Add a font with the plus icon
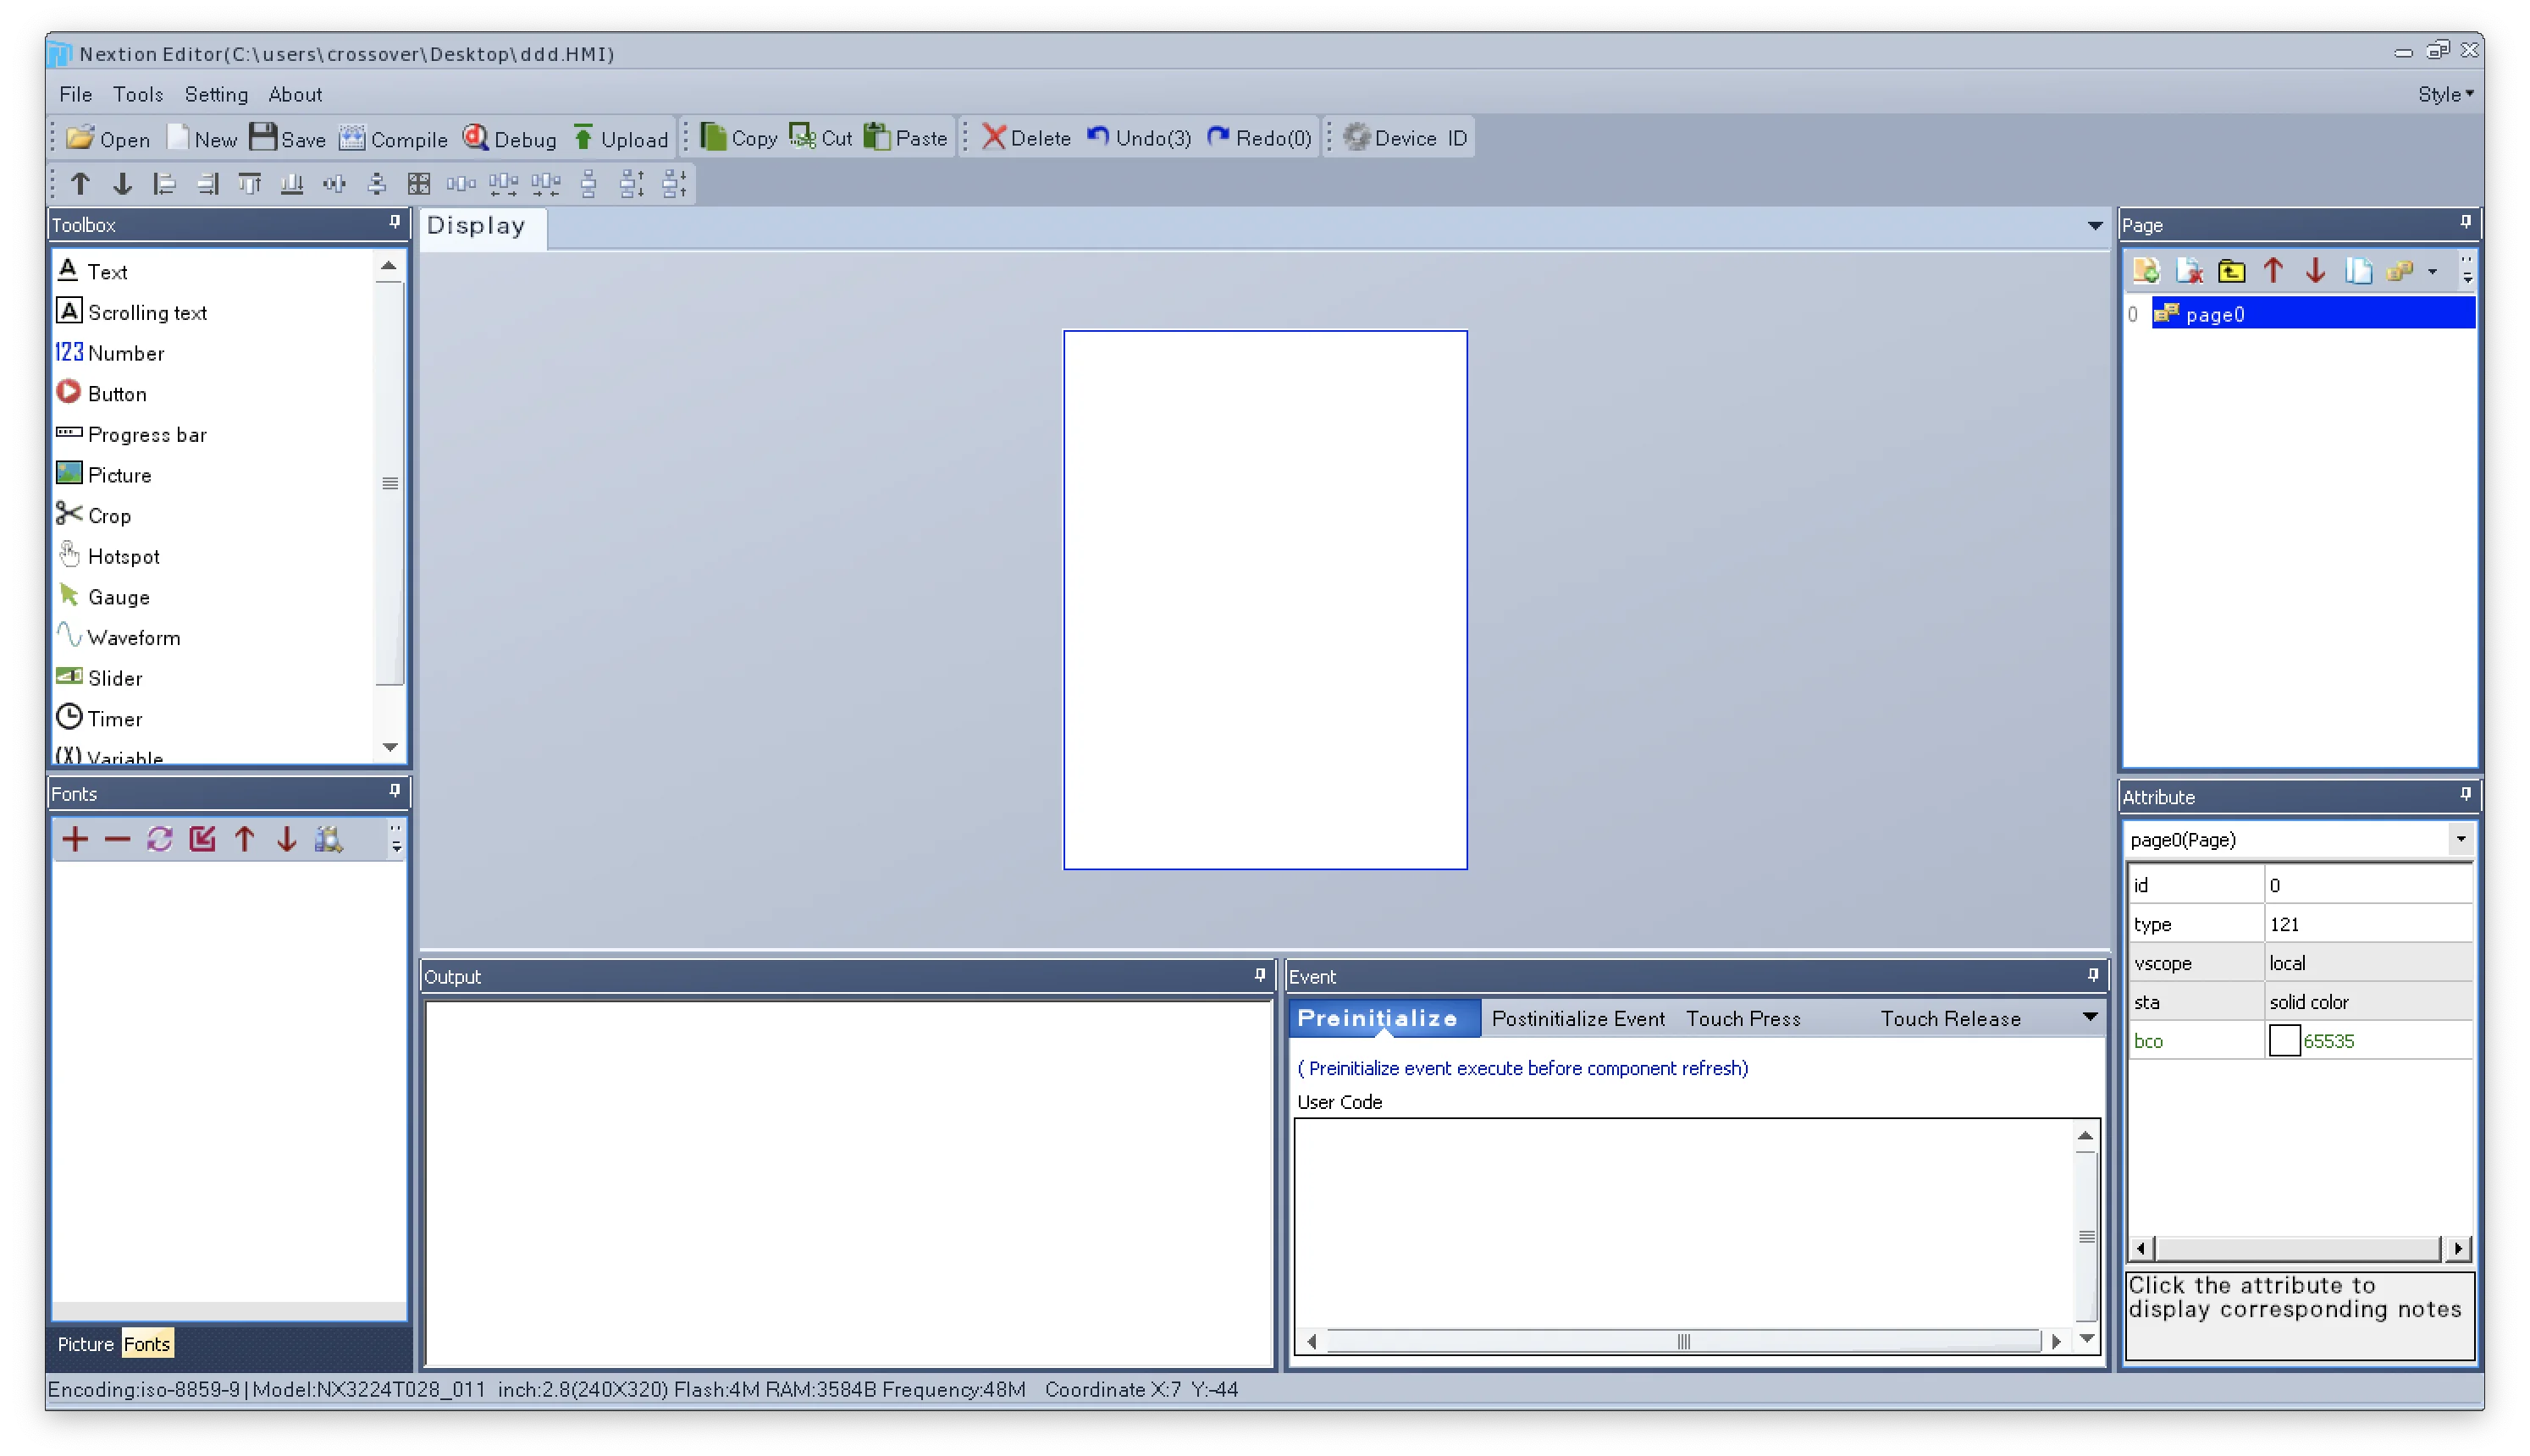 tap(75, 840)
